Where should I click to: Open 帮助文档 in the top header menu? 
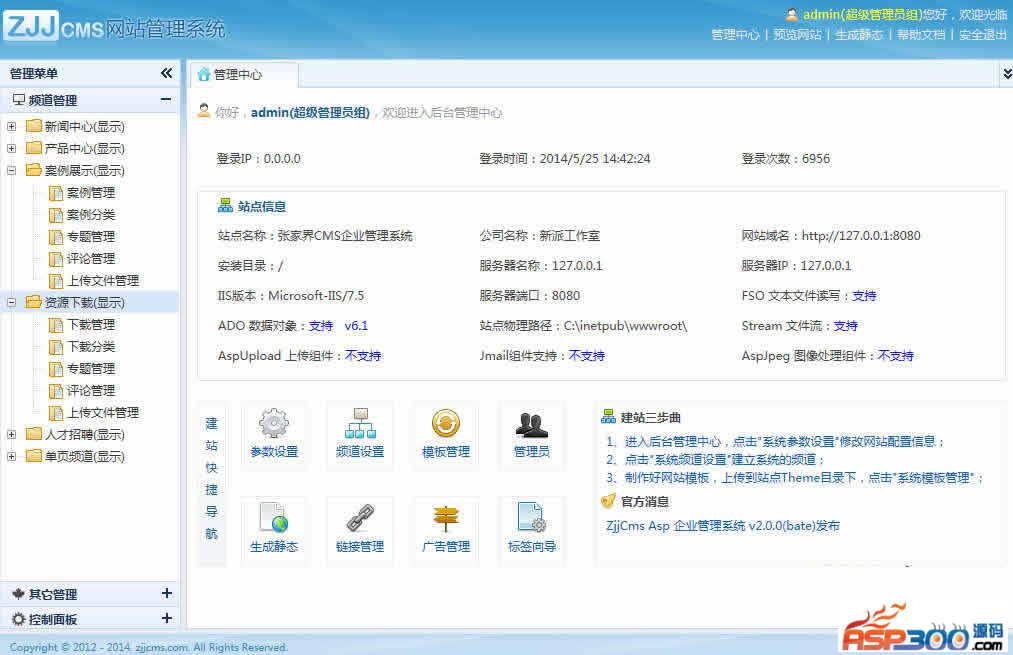(921, 34)
